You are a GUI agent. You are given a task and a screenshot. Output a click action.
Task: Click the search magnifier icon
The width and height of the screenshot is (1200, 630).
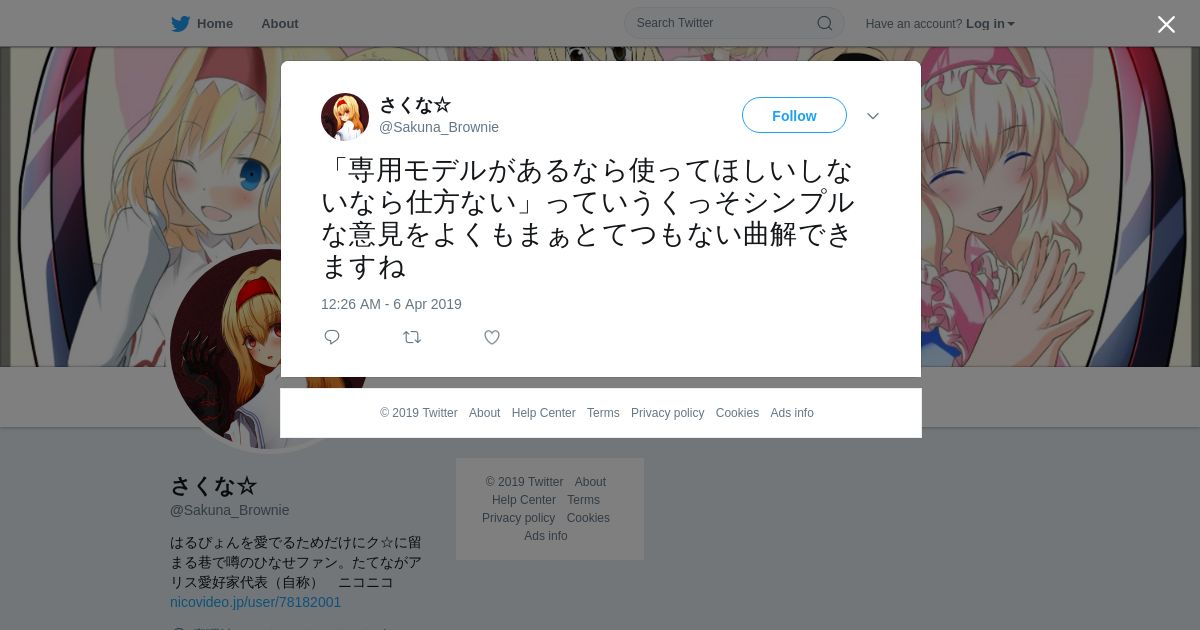[x=825, y=23]
